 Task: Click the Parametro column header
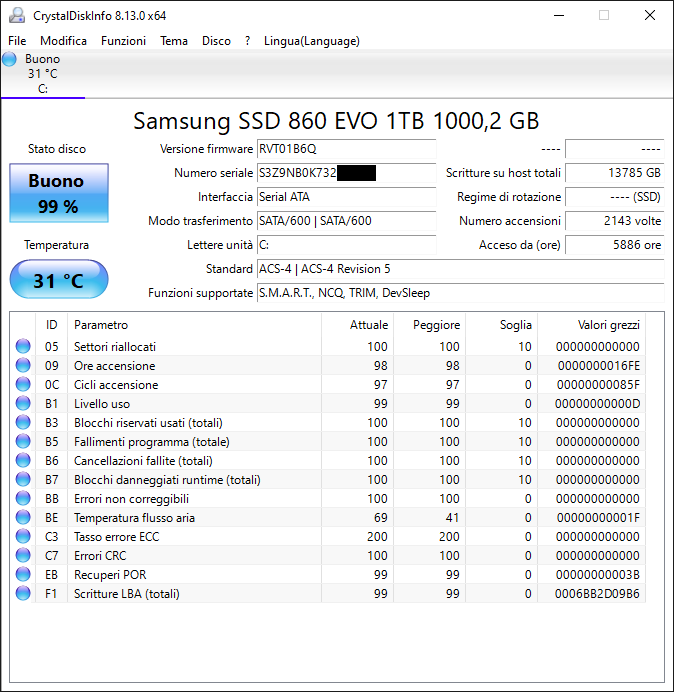click(x=194, y=325)
